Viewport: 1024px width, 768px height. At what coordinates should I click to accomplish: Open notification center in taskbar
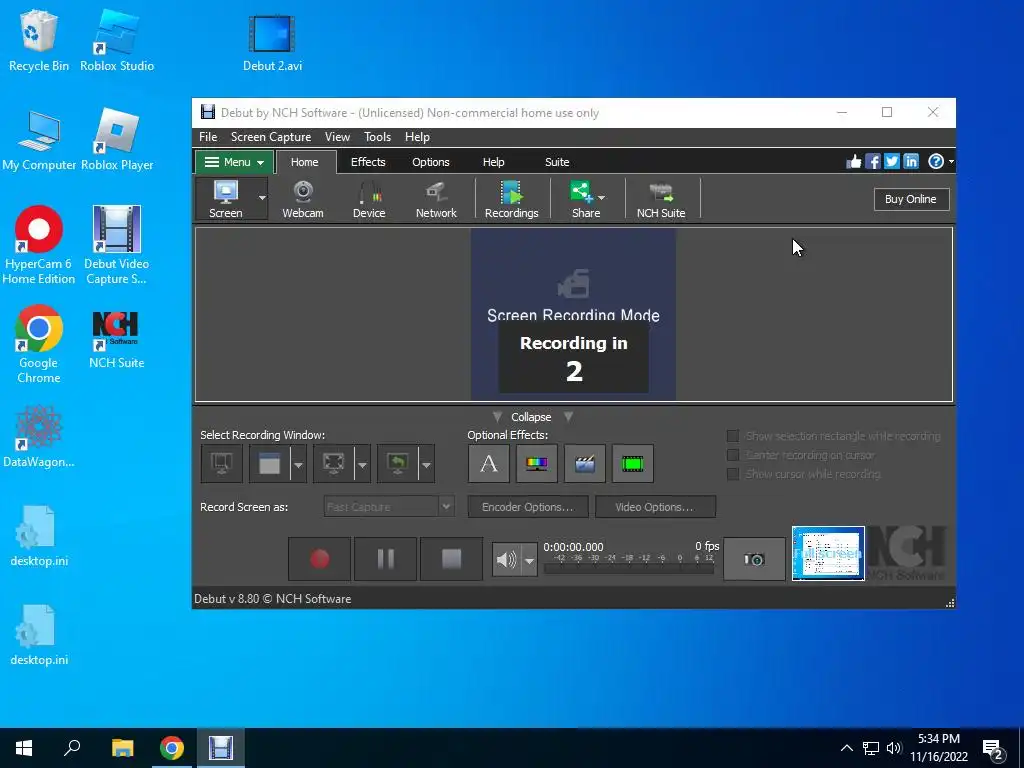[993, 748]
